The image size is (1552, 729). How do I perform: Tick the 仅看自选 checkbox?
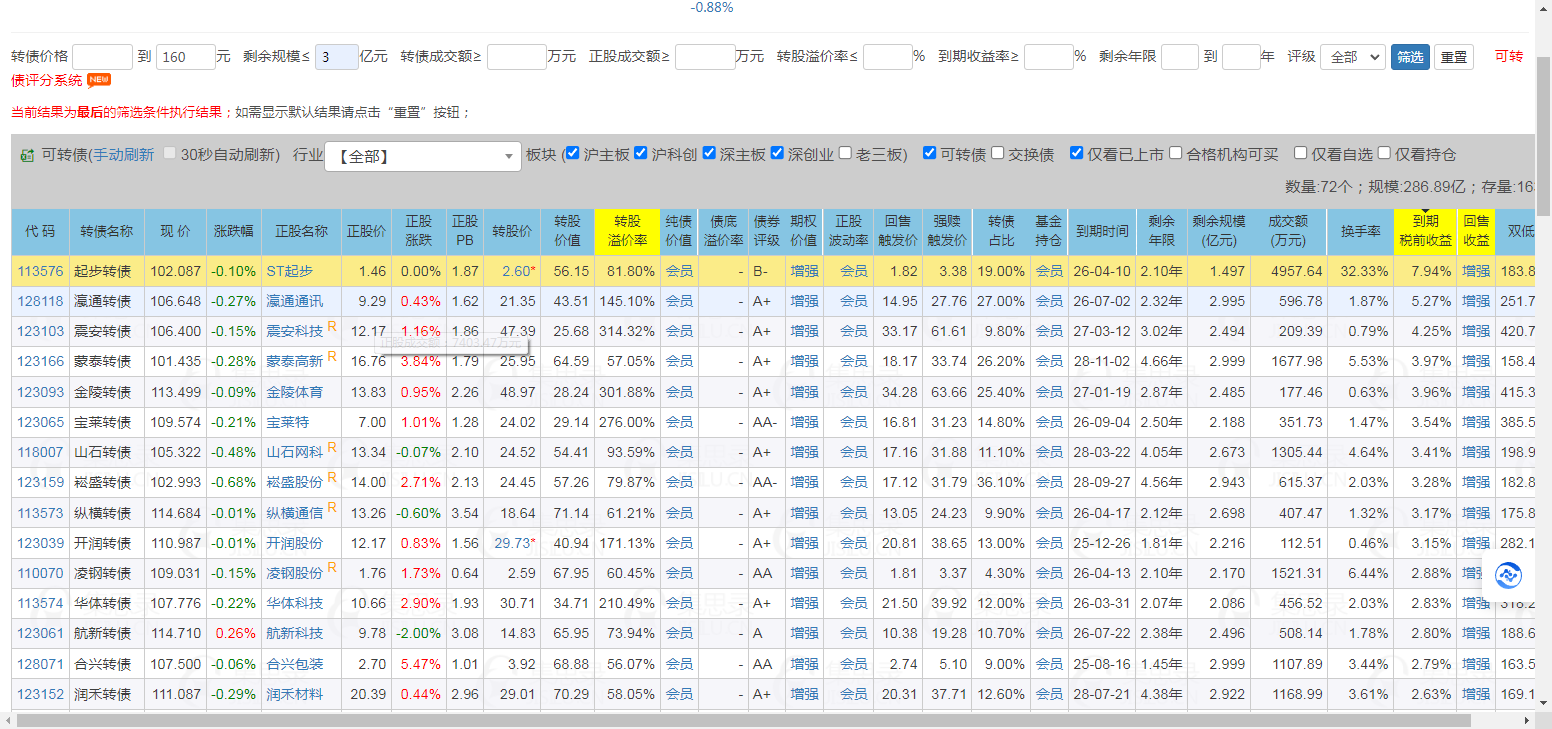[1300, 154]
